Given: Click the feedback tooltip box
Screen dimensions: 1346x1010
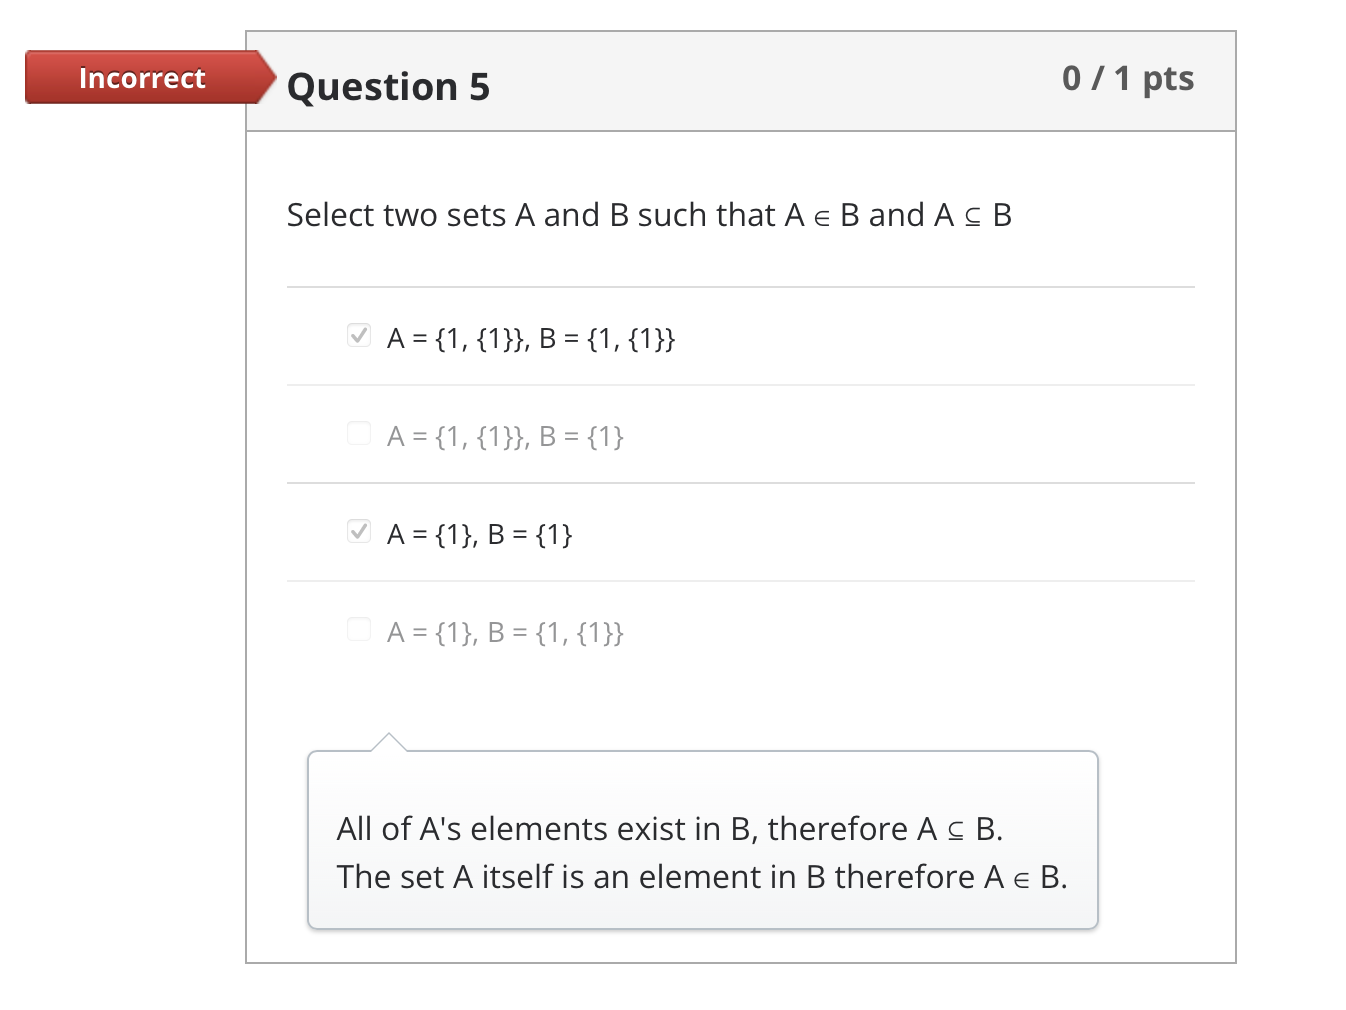Looking at the screenshot, I should point(702,840).
